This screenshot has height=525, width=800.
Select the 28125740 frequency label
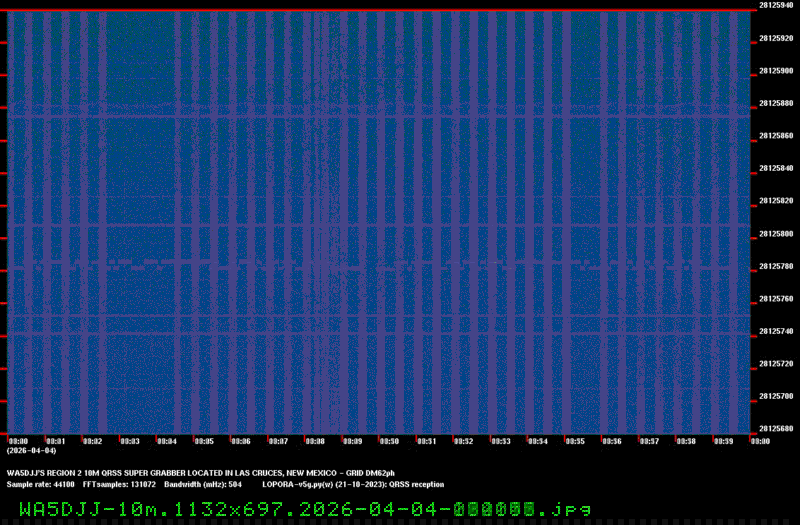coord(776,331)
